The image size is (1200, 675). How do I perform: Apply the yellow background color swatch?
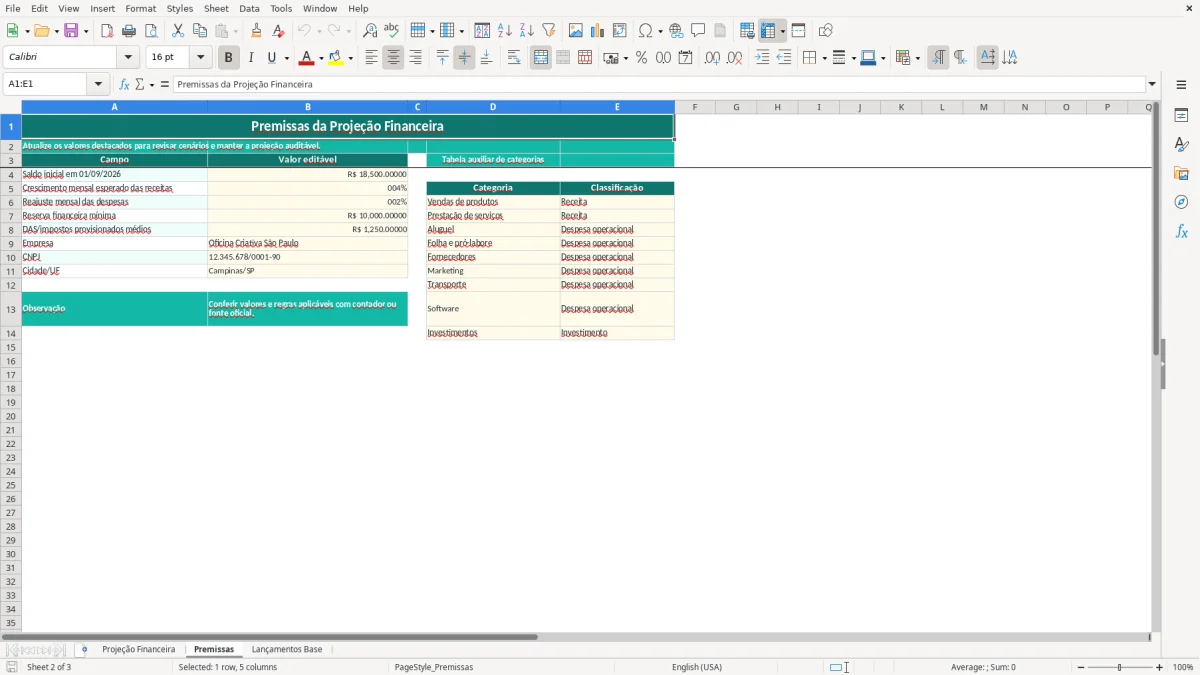pyautogui.click(x=336, y=58)
